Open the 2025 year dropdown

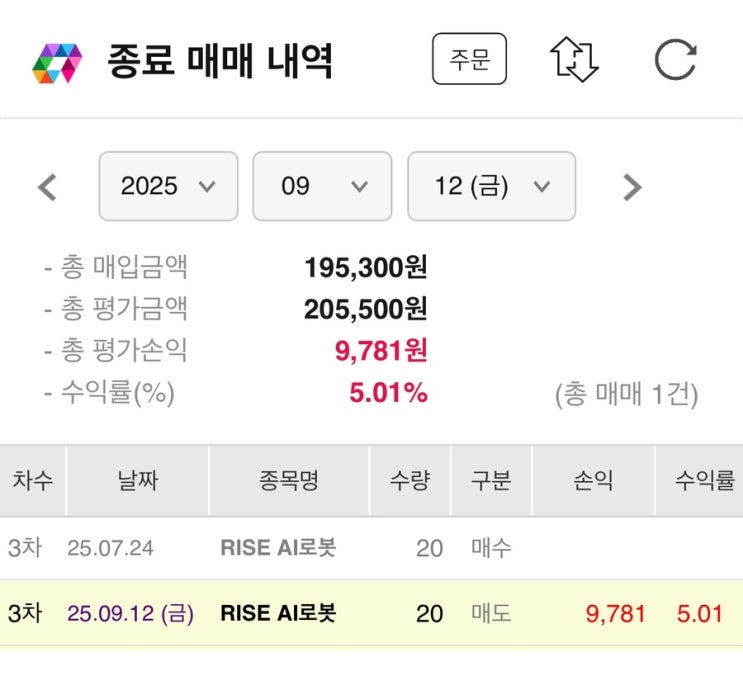[168, 186]
